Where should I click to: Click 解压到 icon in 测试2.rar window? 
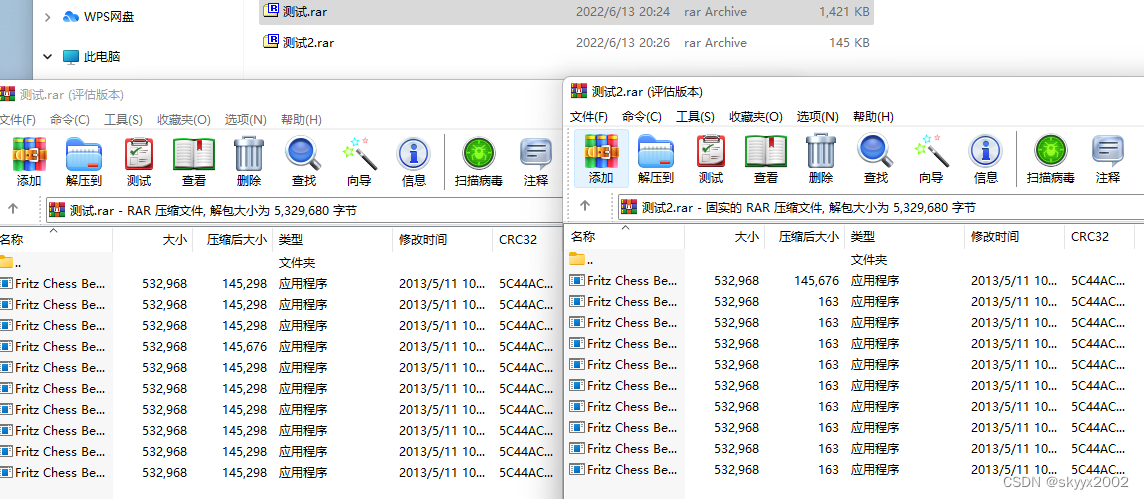pyautogui.click(x=655, y=159)
